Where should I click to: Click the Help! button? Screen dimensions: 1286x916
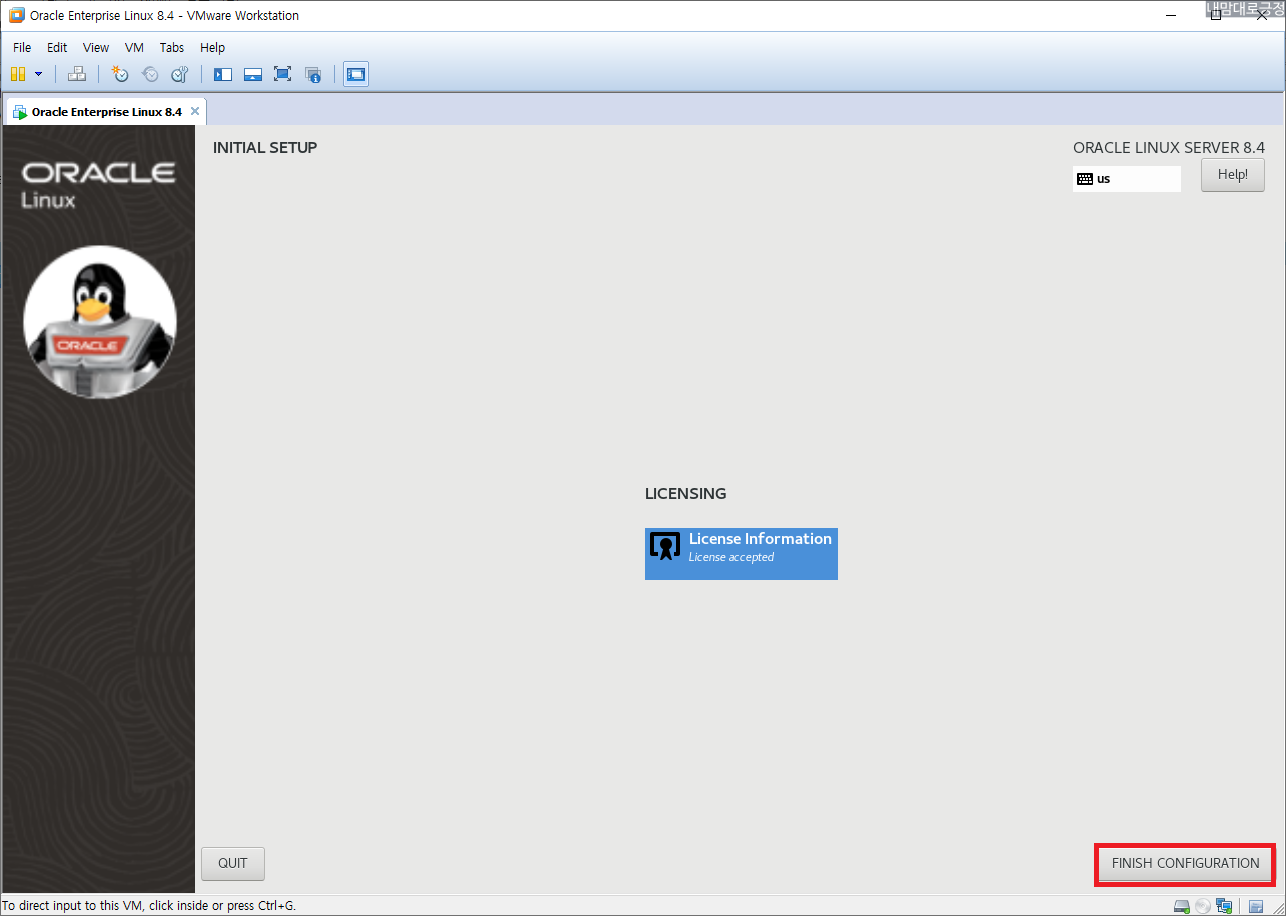[1233, 175]
